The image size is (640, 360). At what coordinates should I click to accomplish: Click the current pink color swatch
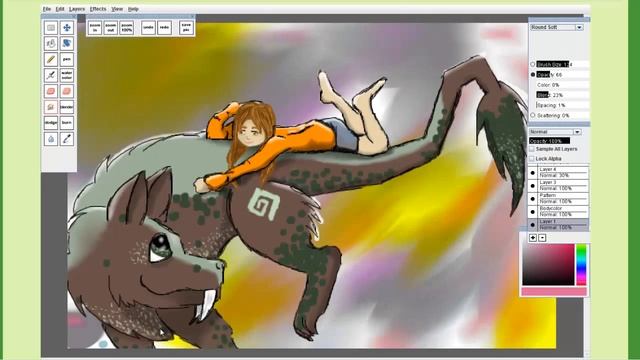click(x=554, y=291)
